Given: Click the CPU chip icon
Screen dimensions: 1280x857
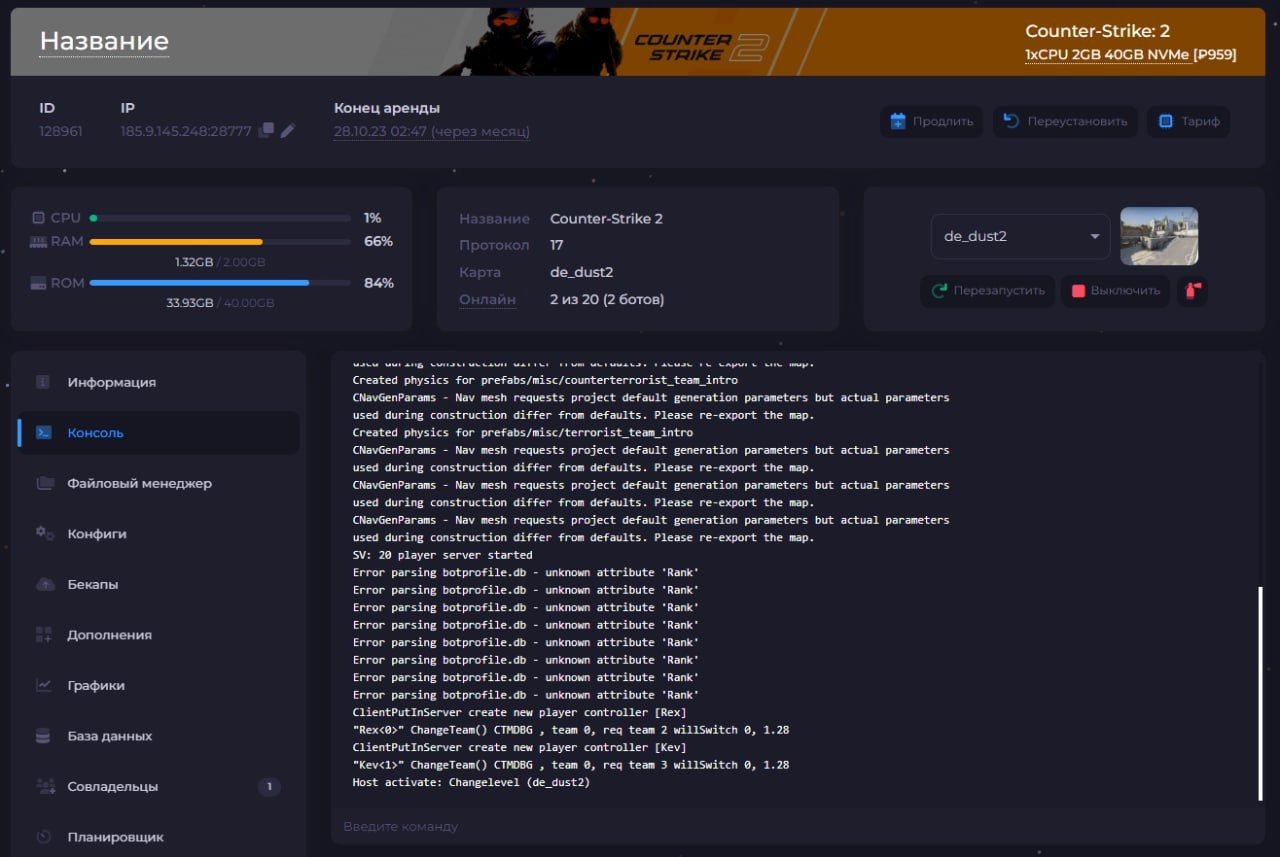Looking at the screenshot, I should (38, 217).
